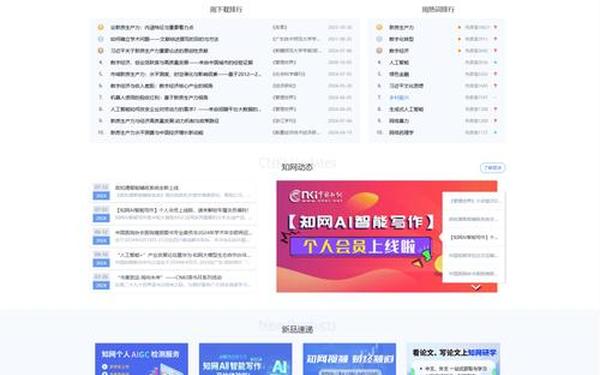This screenshot has height=375, width=600.
Task: Click the trend arrow in the 习近平文化思想 row
Action: pos(496,86)
